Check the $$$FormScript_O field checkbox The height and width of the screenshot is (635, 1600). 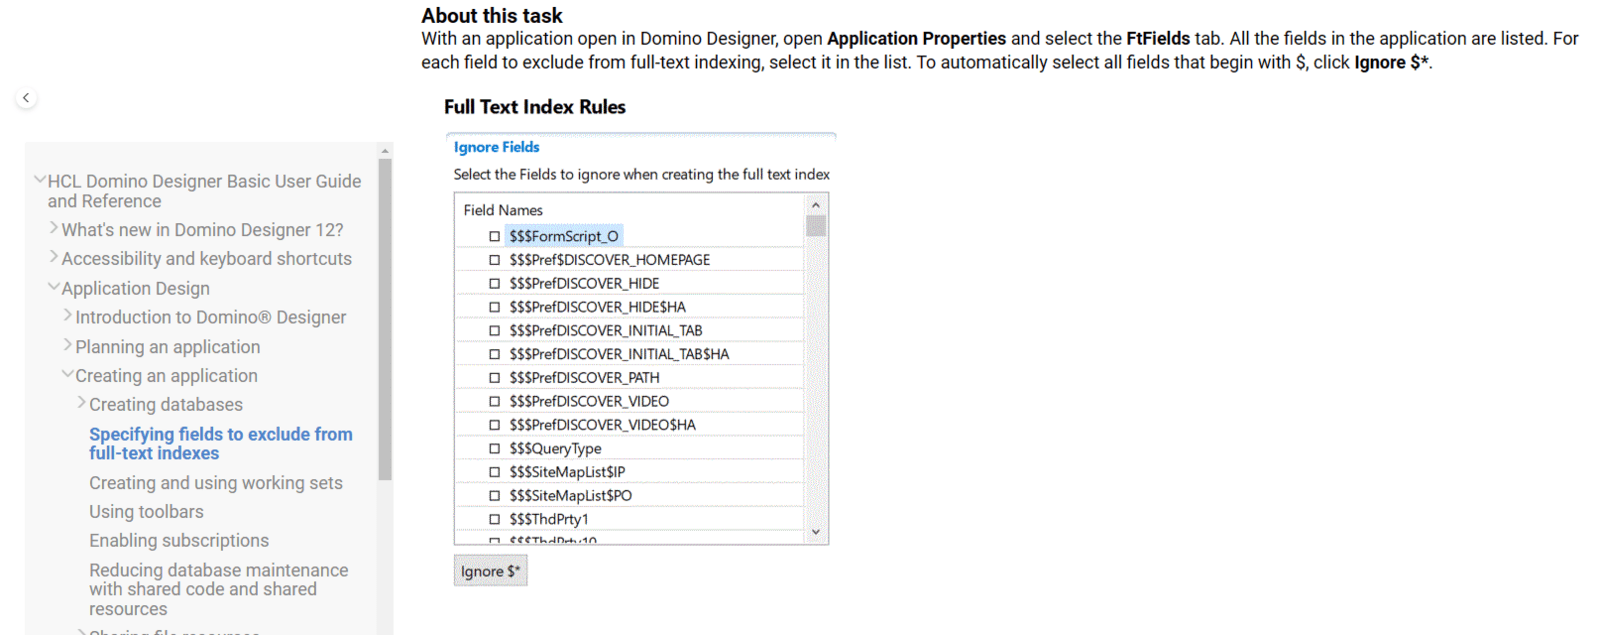click(x=494, y=237)
